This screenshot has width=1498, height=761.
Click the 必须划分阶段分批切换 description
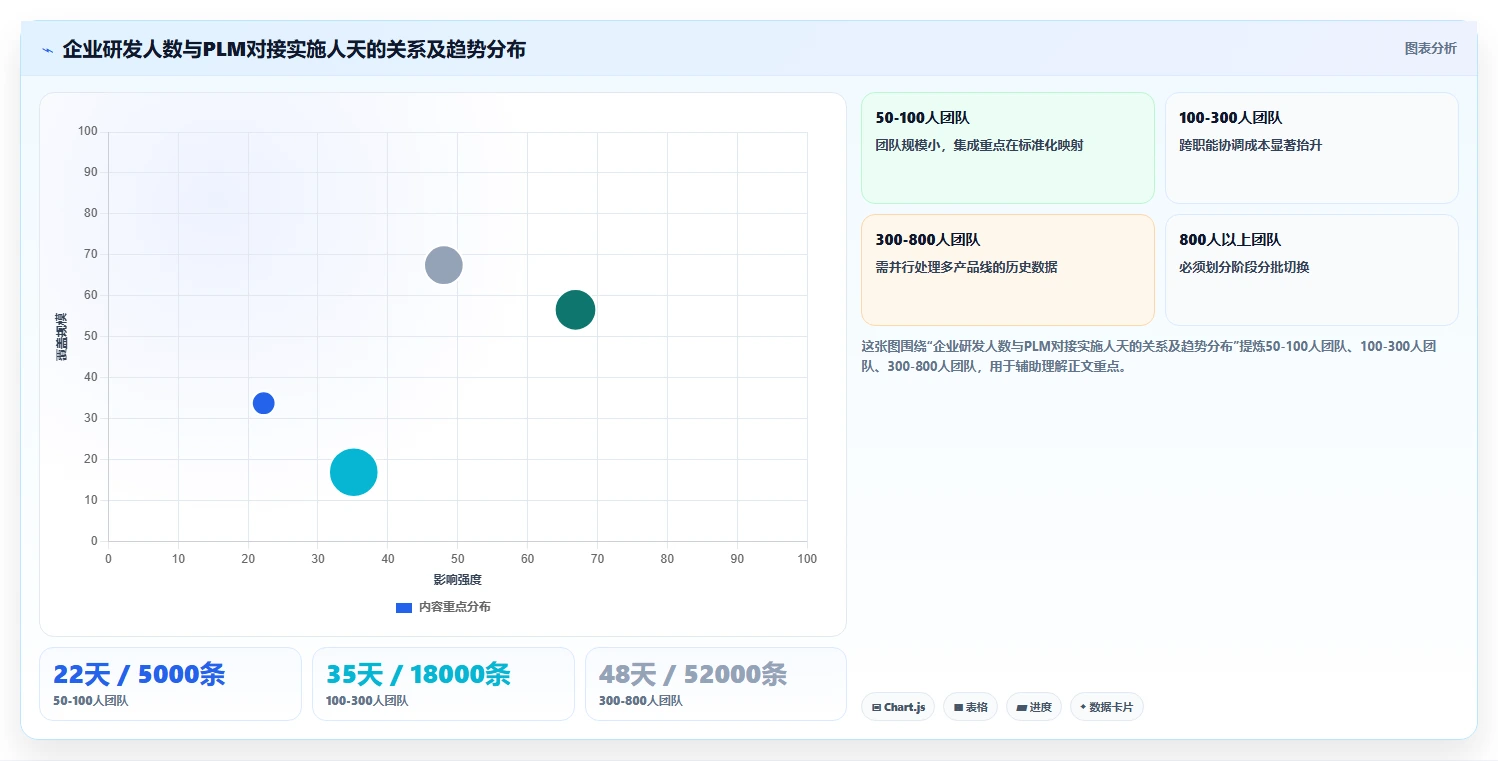coord(1244,267)
